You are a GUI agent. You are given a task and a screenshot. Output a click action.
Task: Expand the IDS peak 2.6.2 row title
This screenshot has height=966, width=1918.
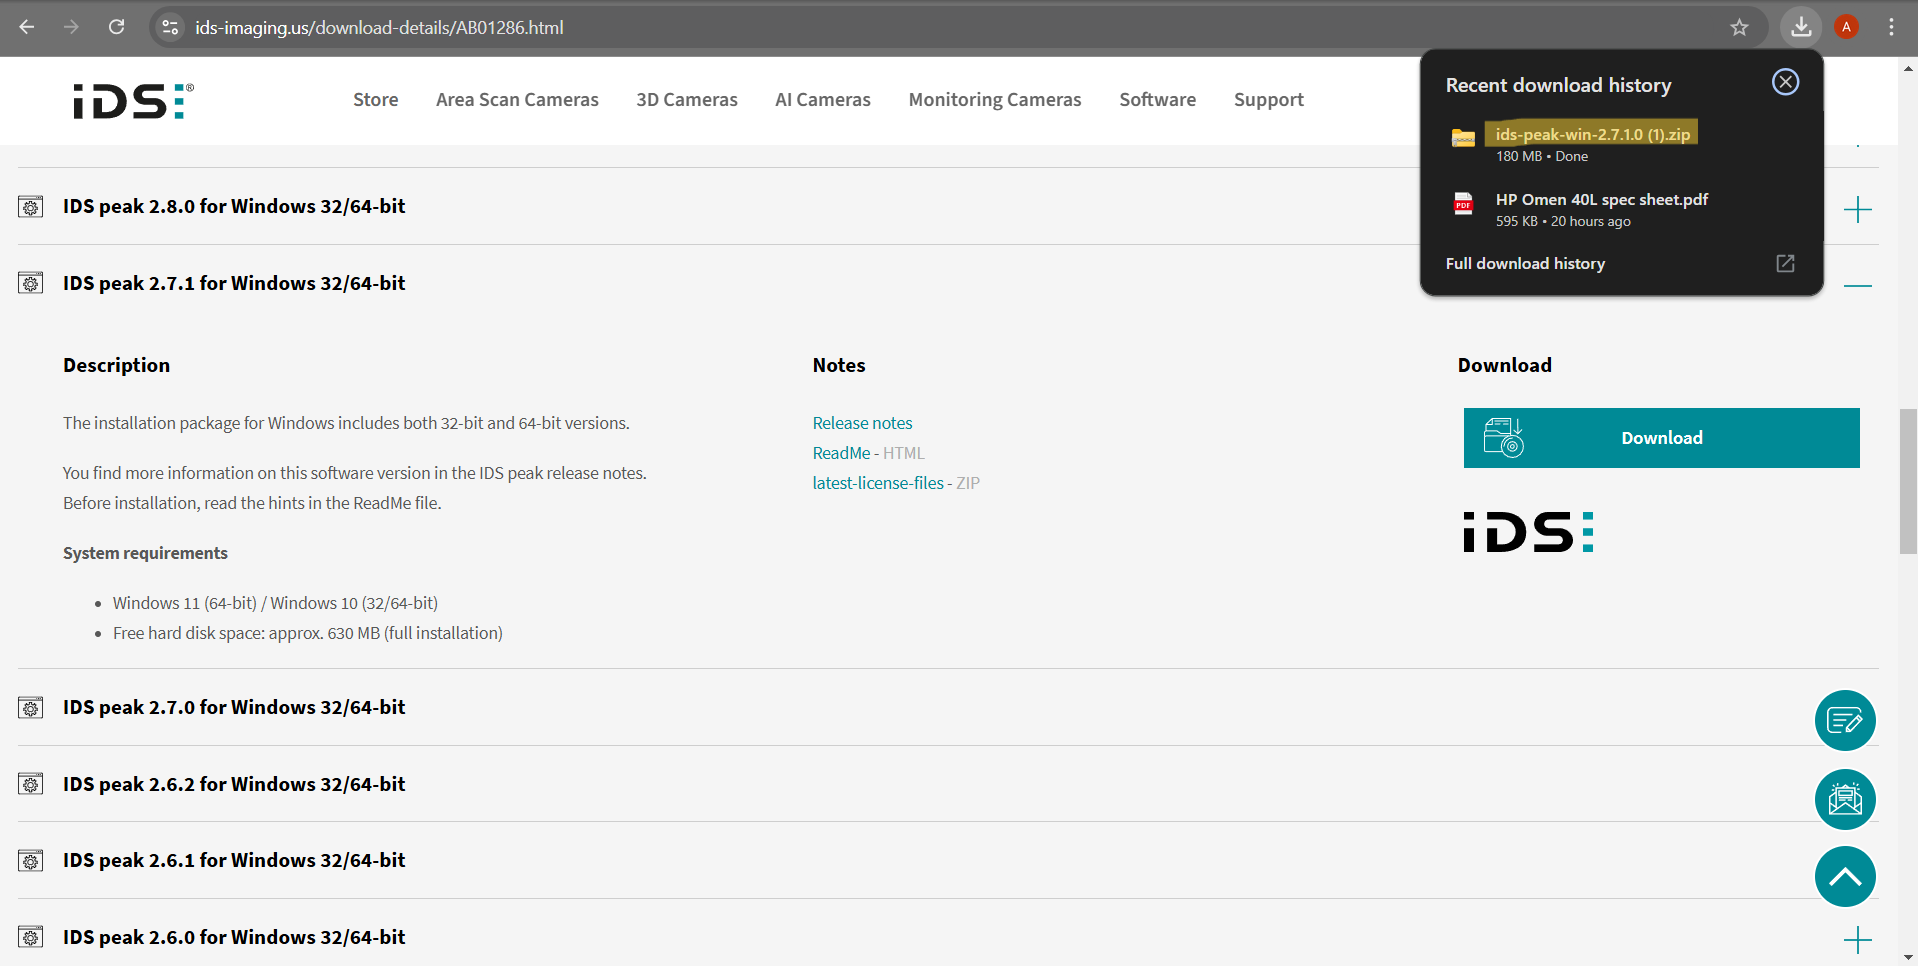point(234,784)
